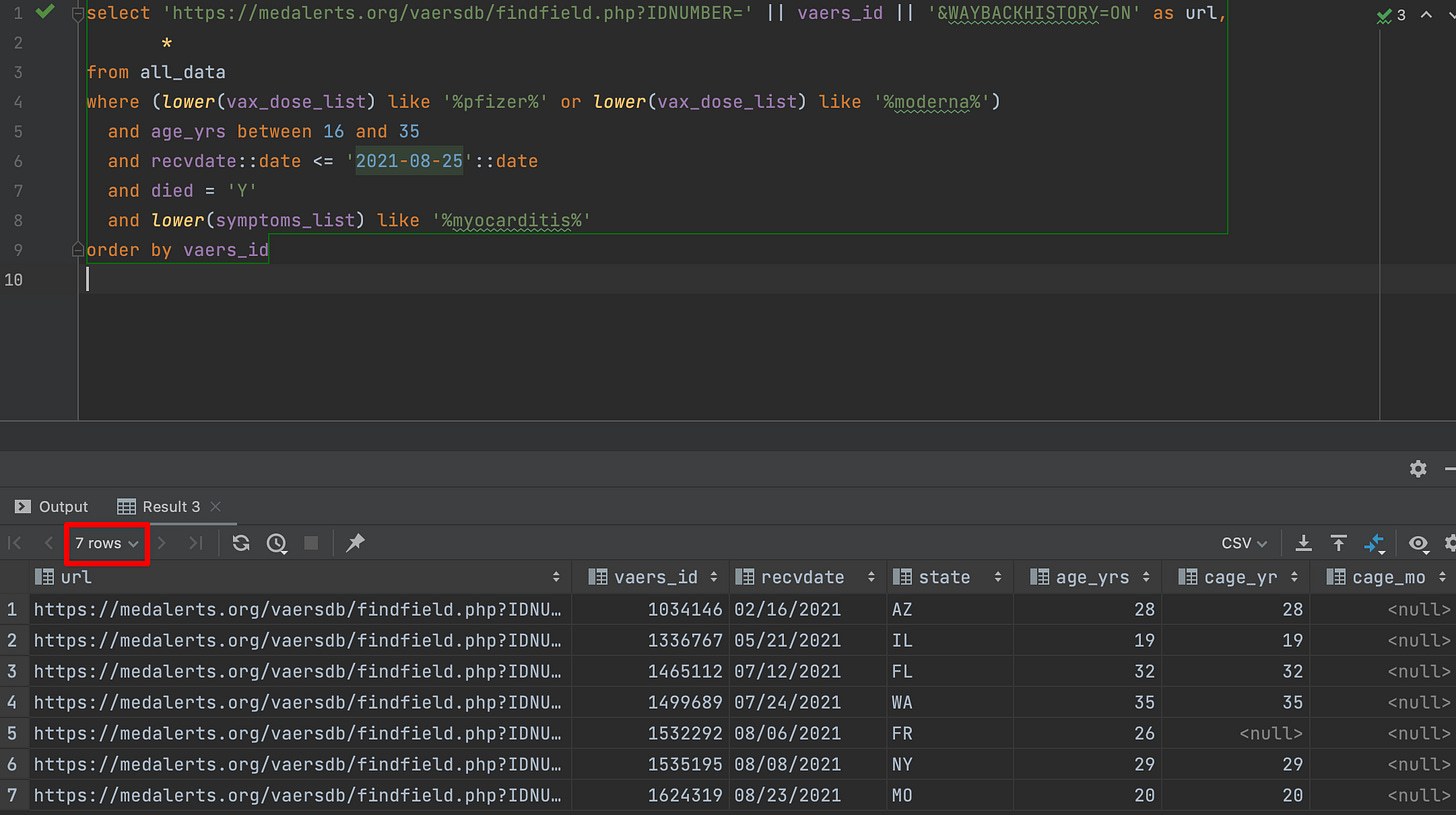
Task: Click sort arrows on vaers_id column
Action: 714,577
